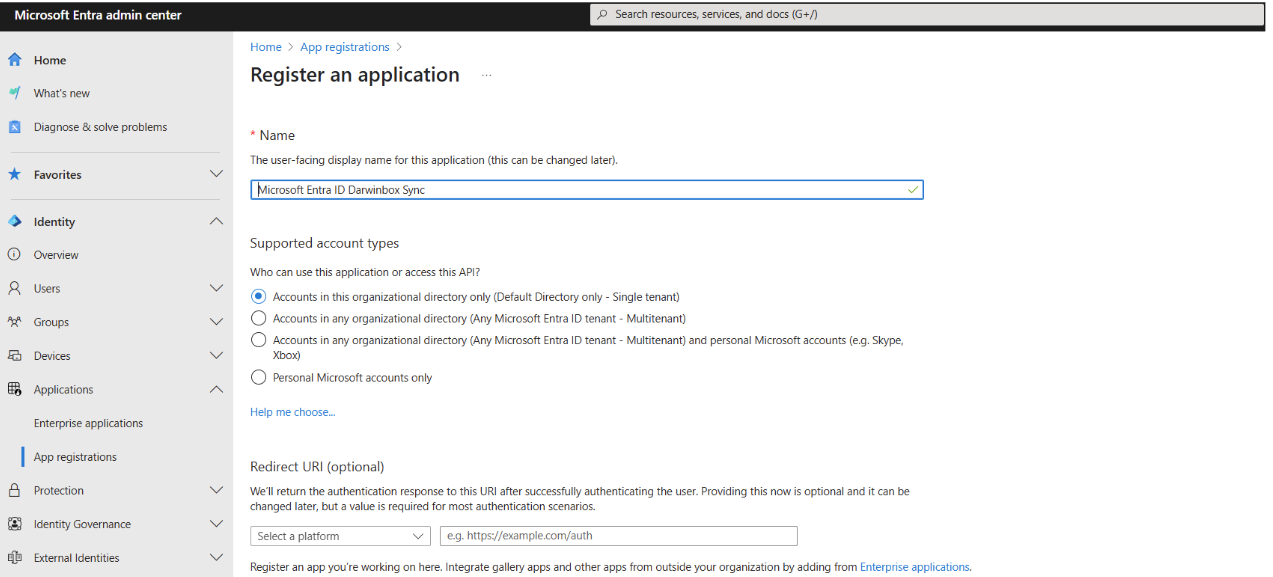The image size is (1273, 577).
Task: Open Enterprise applications in sidebar
Action: tap(88, 423)
